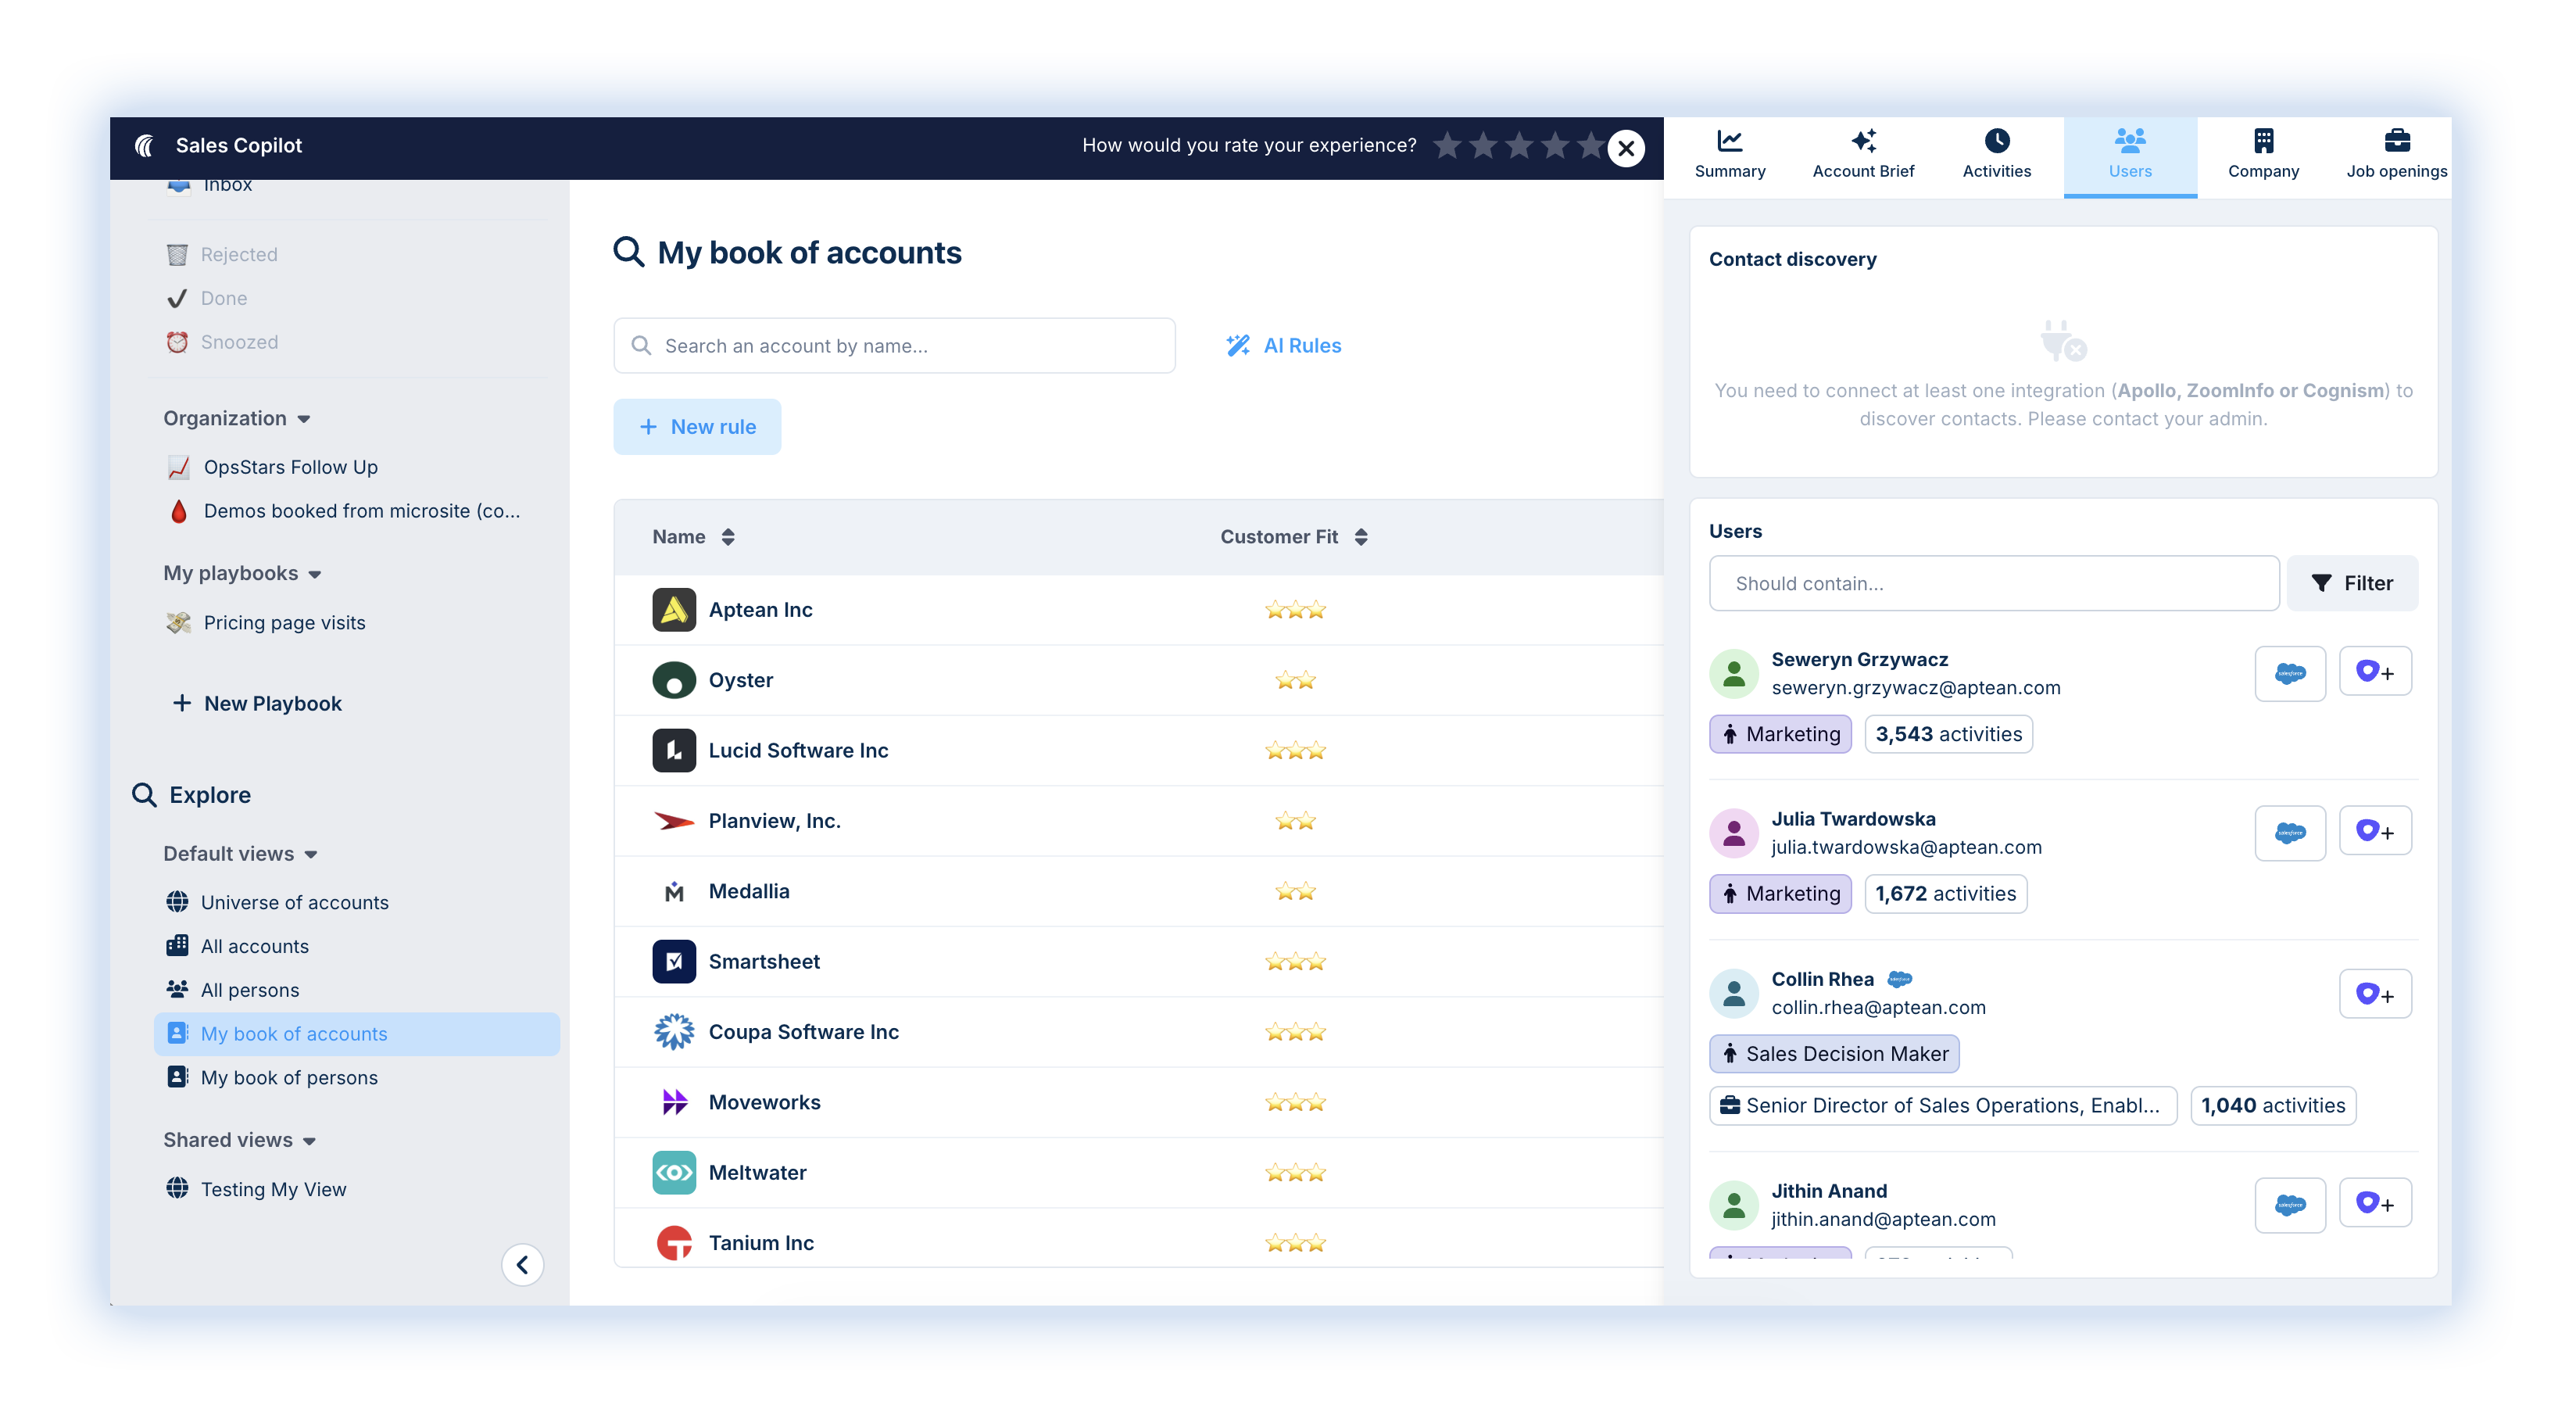
Task: Click the Aptean Inc logo icon
Action: click(x=674, y=609)
